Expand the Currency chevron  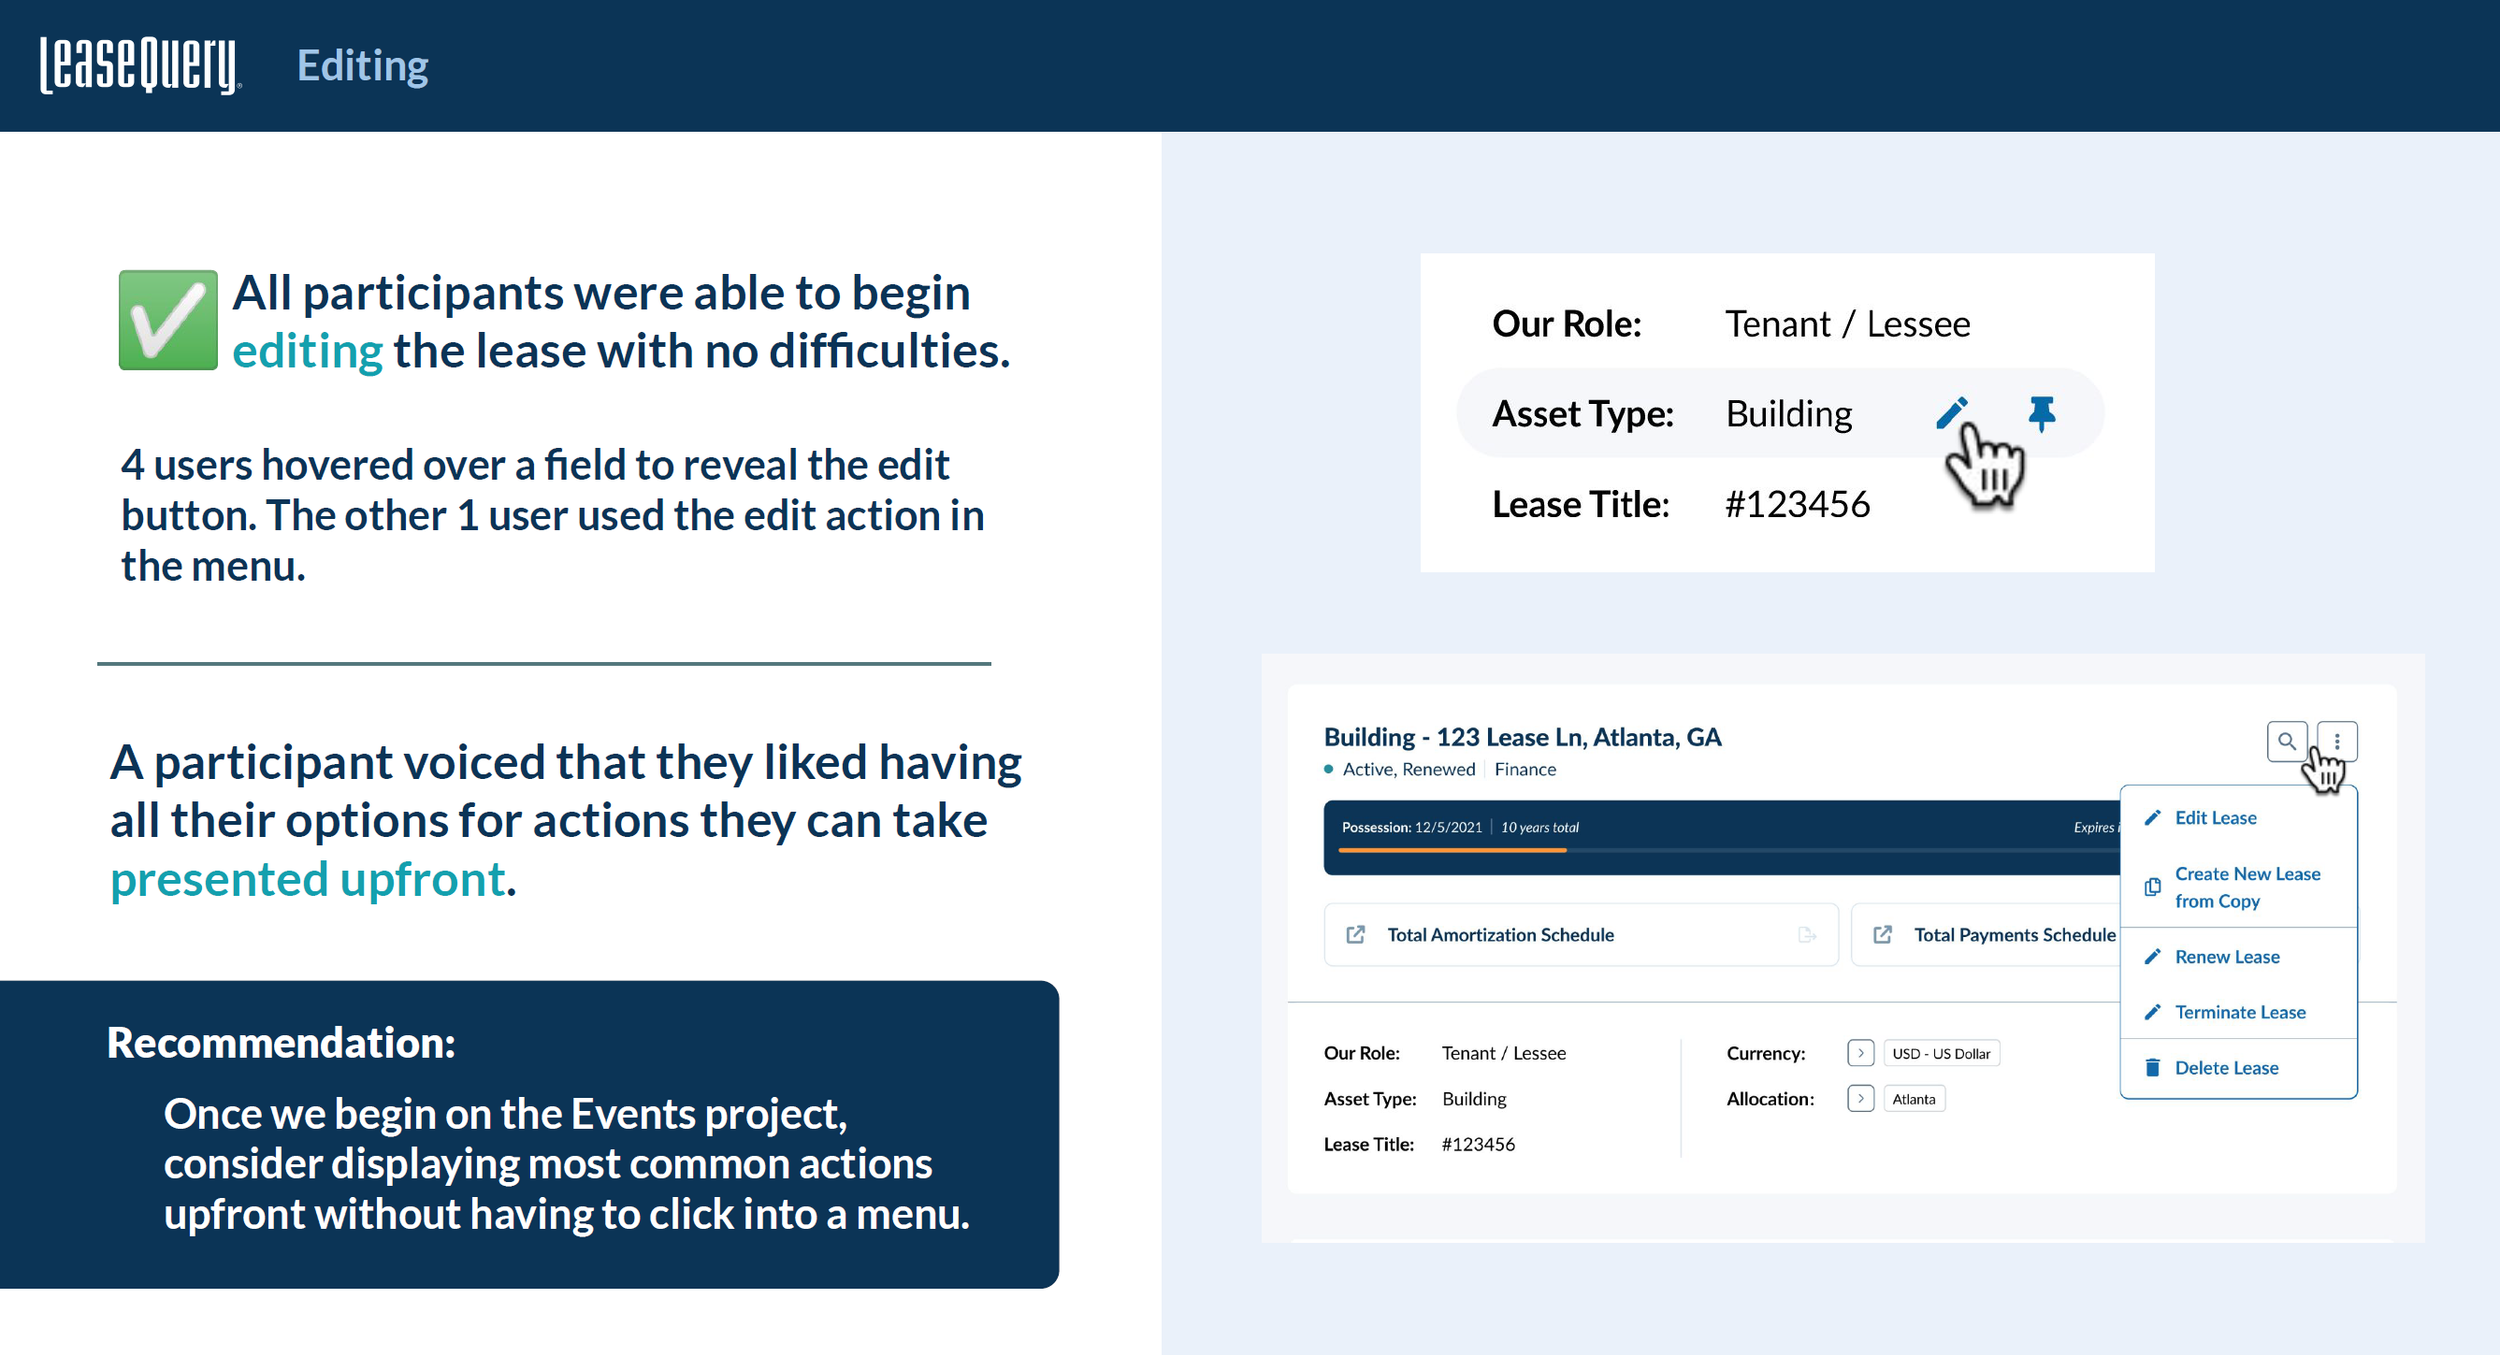1860,1053
